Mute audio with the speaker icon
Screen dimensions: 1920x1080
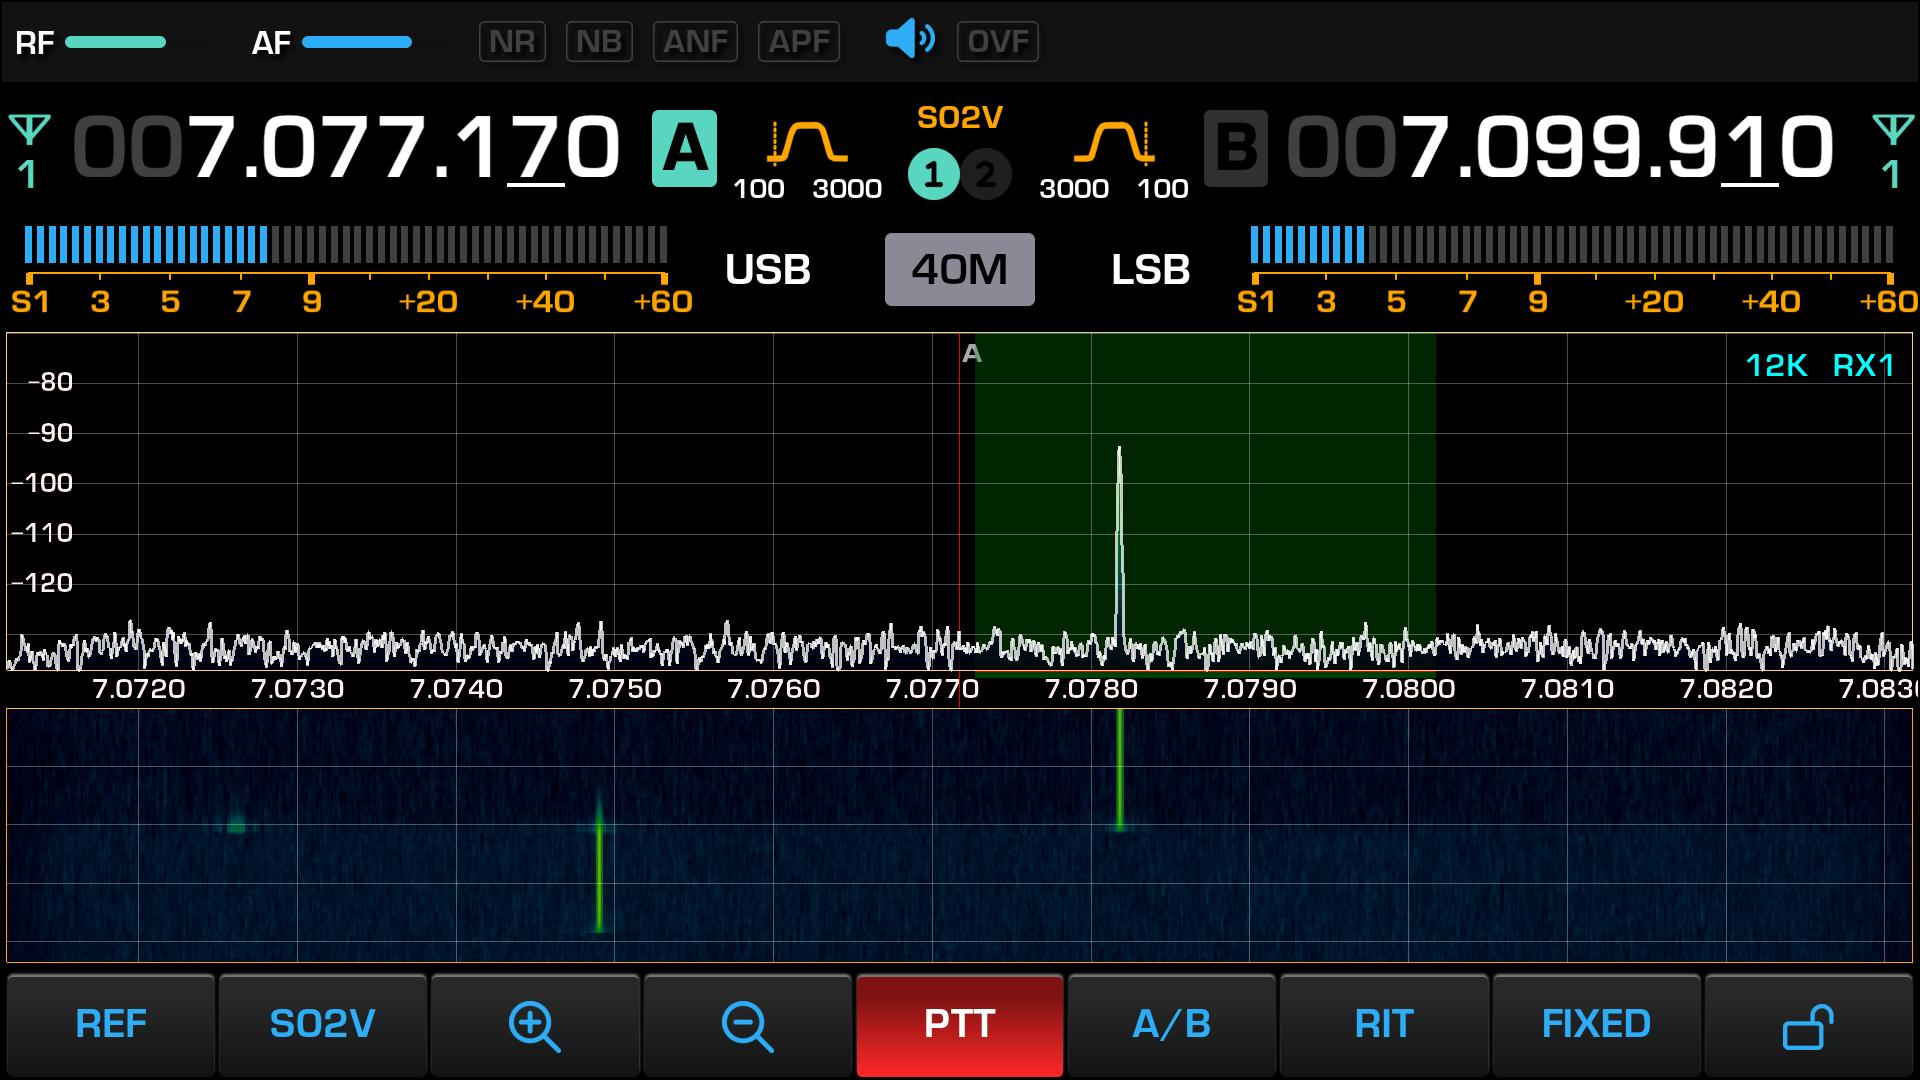coord(909,41)
